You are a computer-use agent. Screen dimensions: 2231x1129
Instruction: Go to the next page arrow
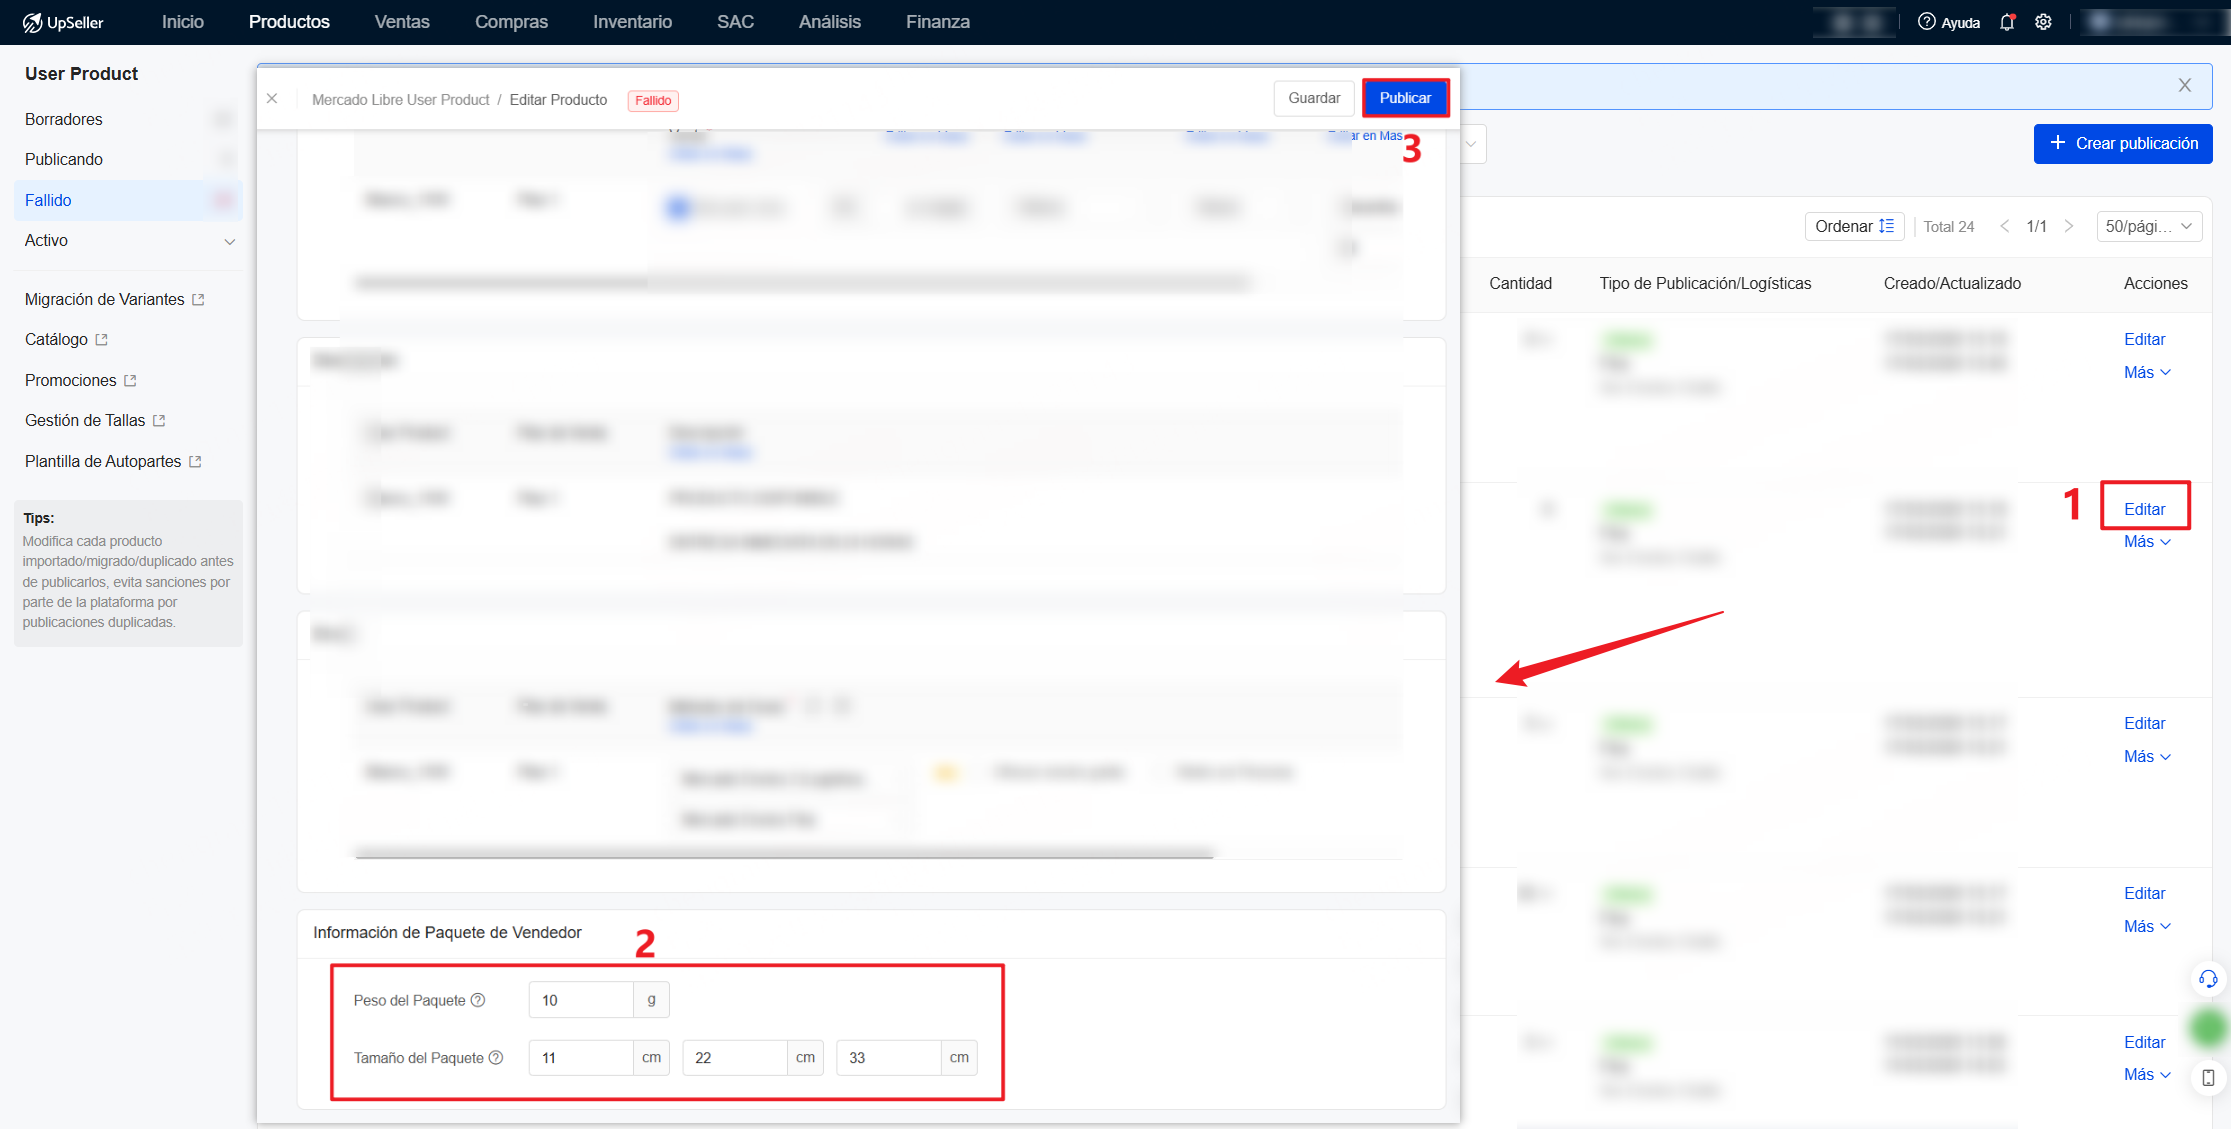[2069, 227]
